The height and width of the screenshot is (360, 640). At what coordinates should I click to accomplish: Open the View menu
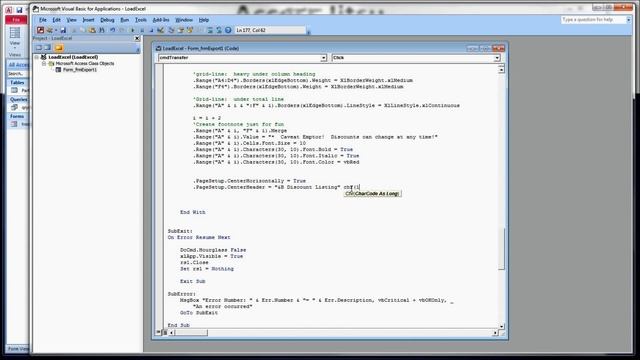click(71, 20)
